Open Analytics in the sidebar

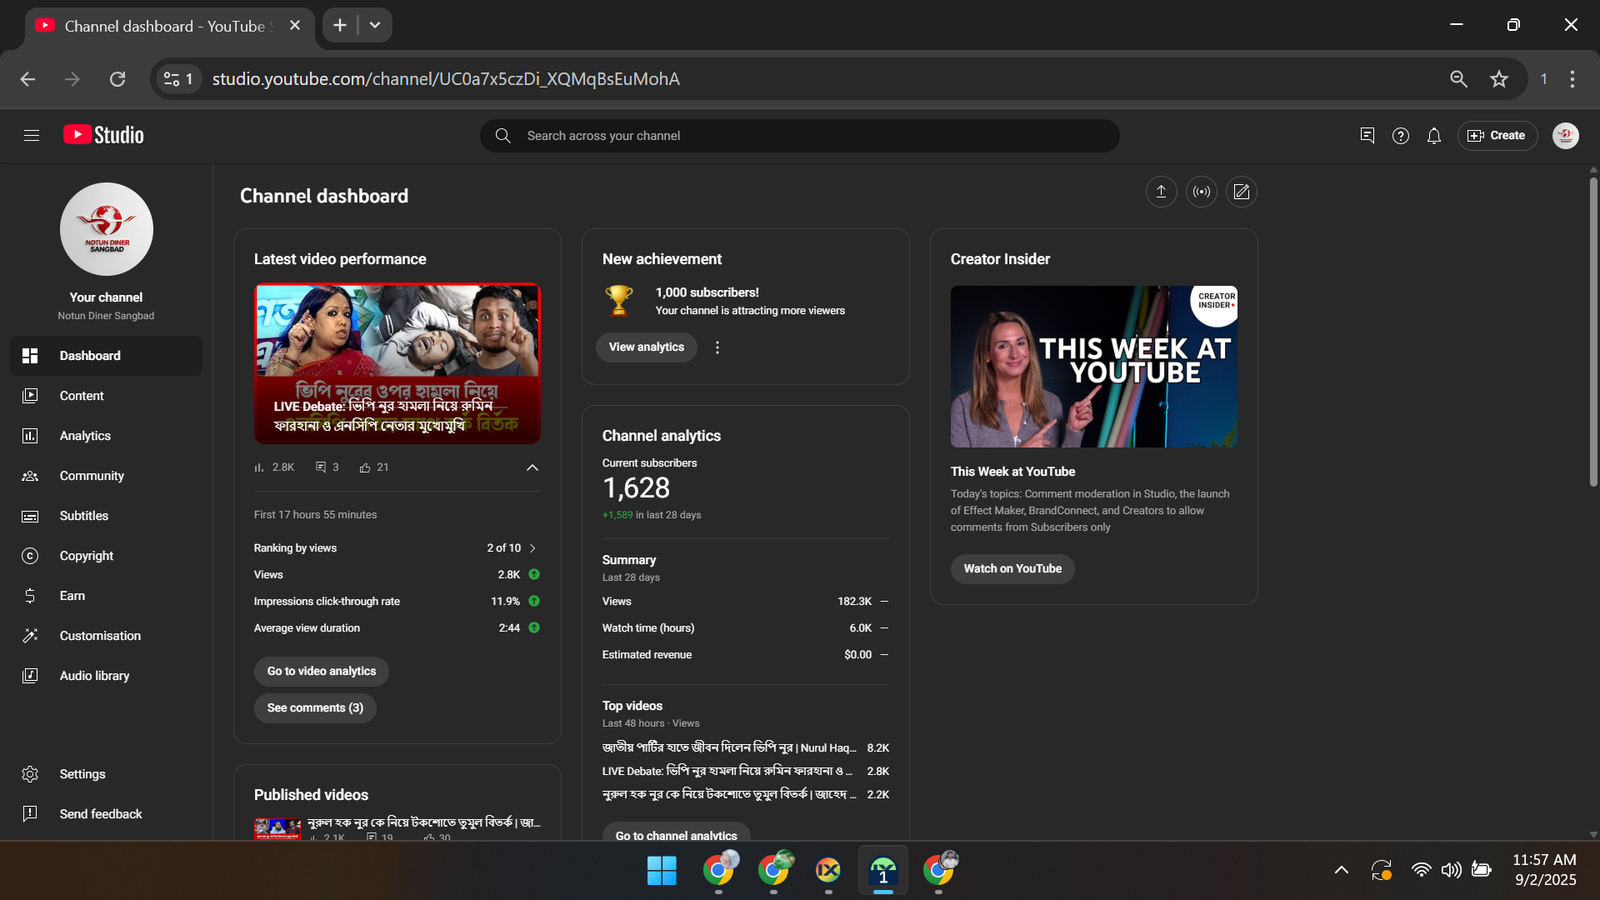85,436
